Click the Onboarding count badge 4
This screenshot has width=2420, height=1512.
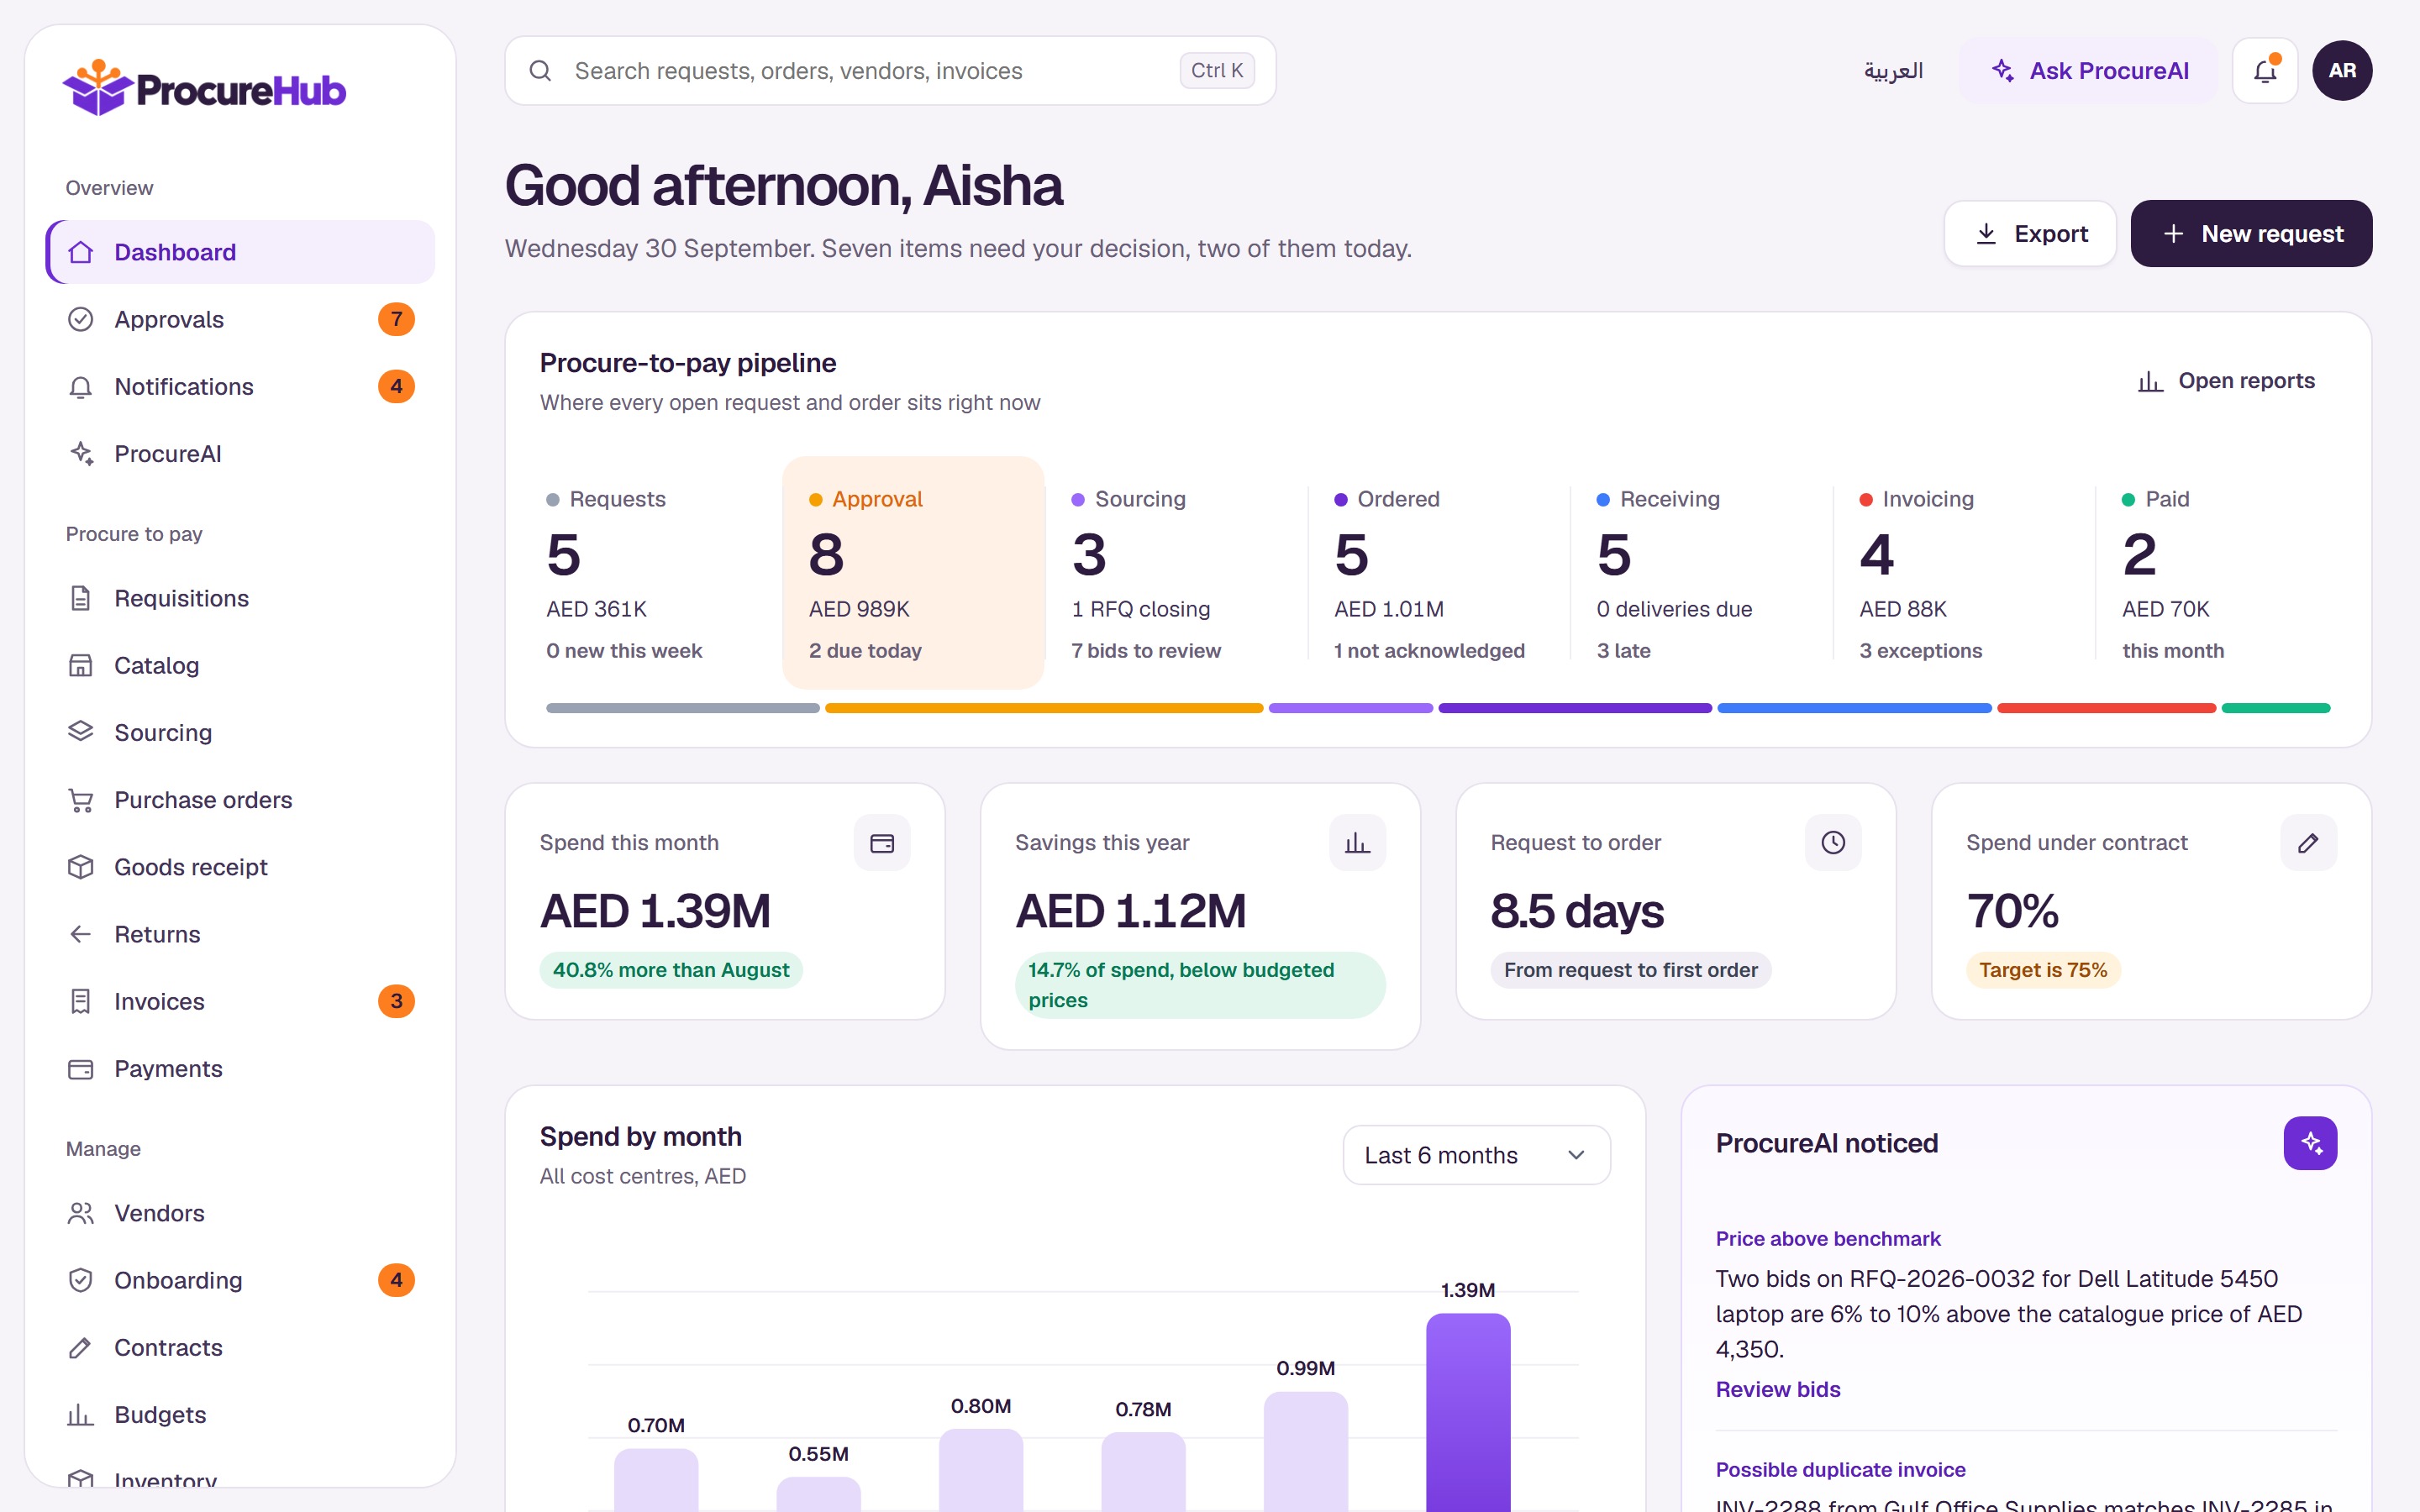tap(396, 1280)
